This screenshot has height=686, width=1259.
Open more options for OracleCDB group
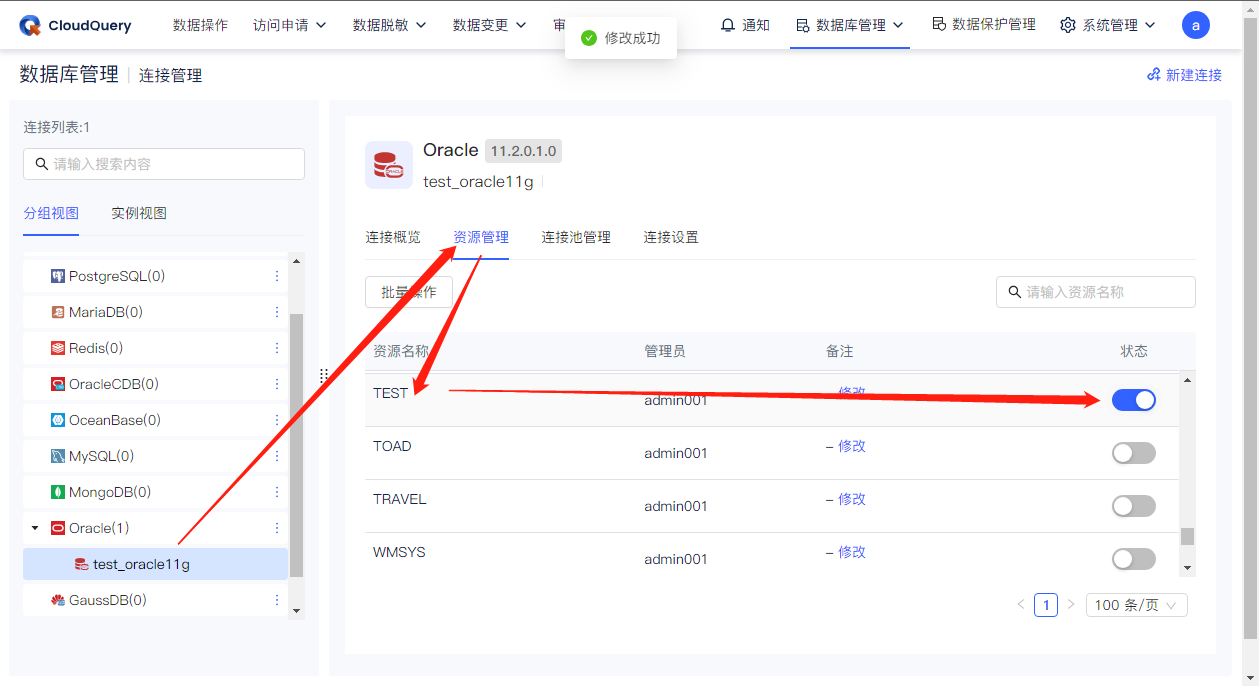(x=277, y=384)
